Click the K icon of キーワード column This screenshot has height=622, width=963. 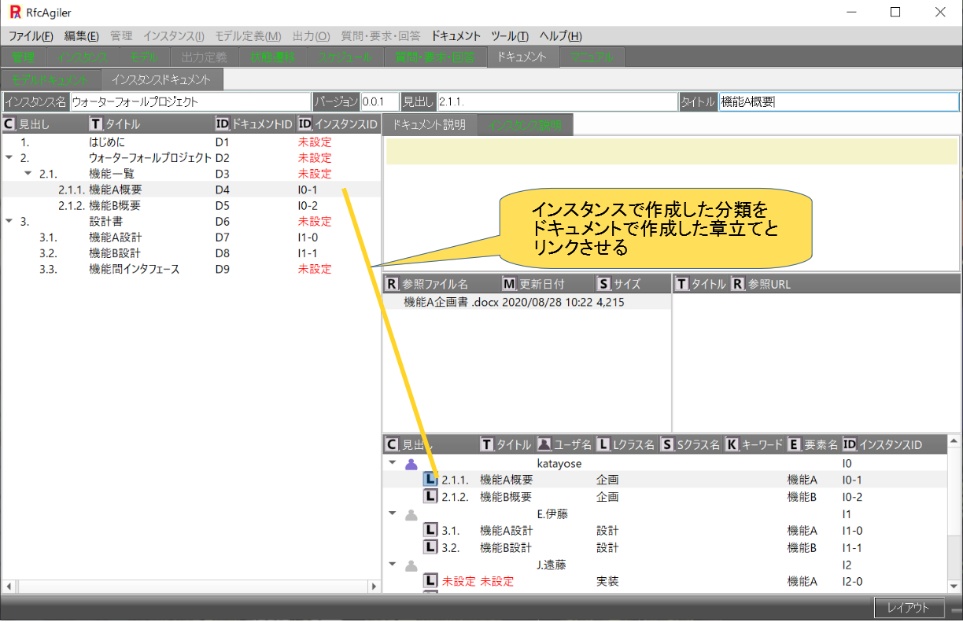tap(731, 444)
